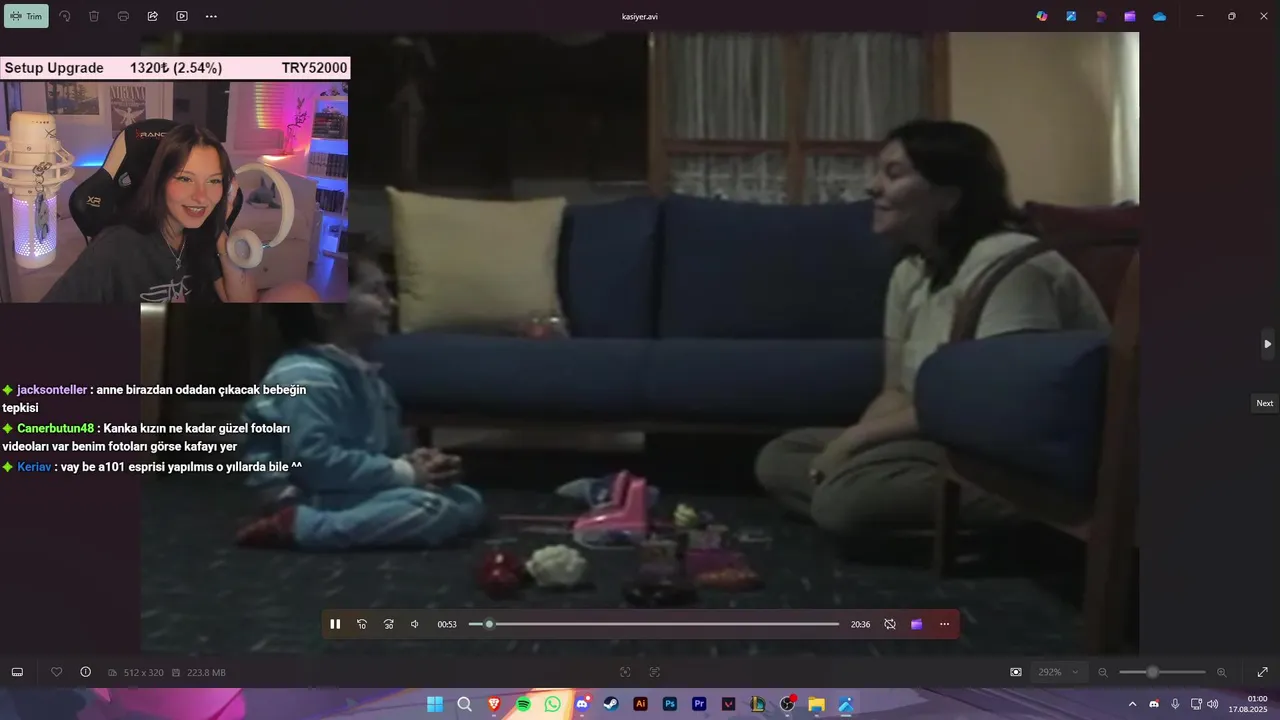Click the 223.8 MB file size text

coord(206,673)
